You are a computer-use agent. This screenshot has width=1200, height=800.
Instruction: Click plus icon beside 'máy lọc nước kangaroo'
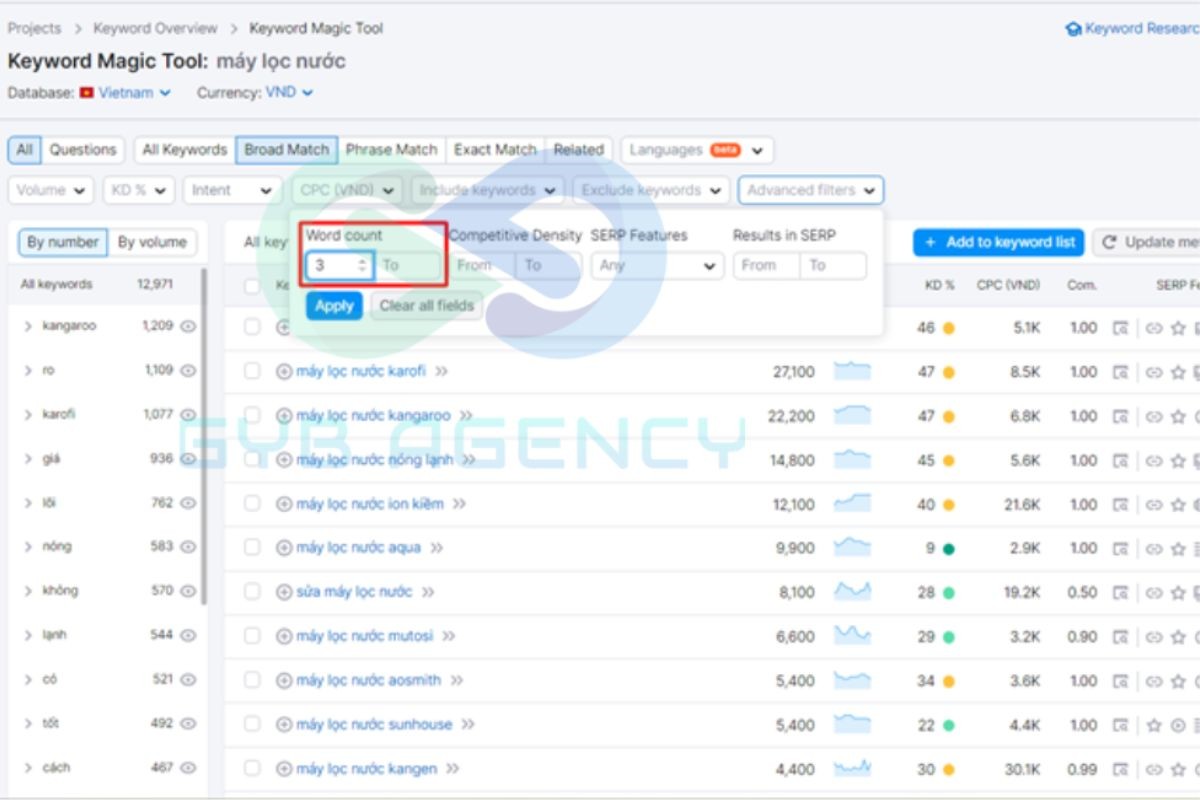284,415
